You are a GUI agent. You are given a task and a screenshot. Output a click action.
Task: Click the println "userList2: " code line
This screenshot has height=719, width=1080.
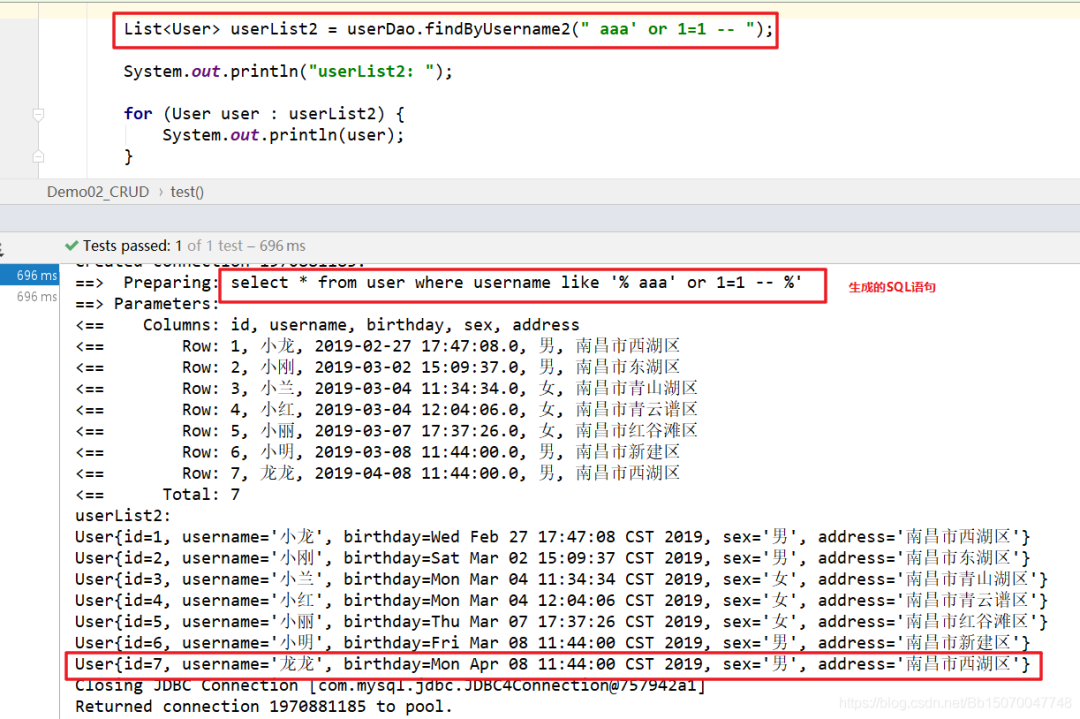288,72
